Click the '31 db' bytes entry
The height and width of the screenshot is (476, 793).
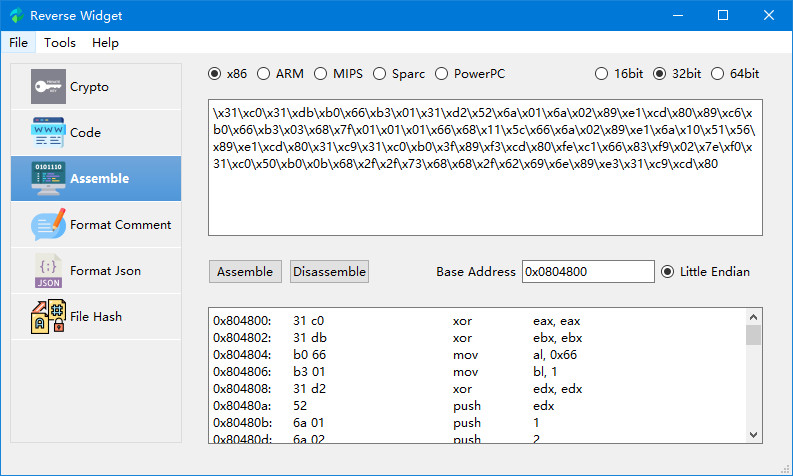tap(310, 338)
